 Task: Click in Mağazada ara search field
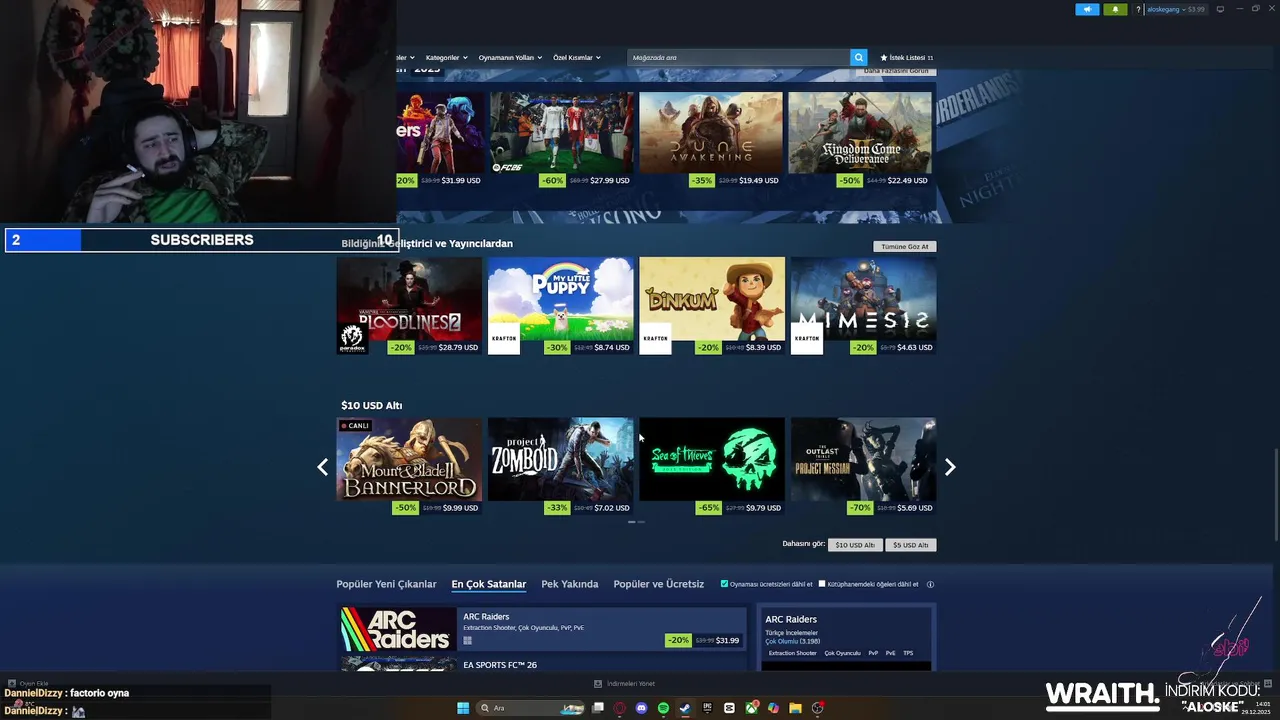point(739,57)
